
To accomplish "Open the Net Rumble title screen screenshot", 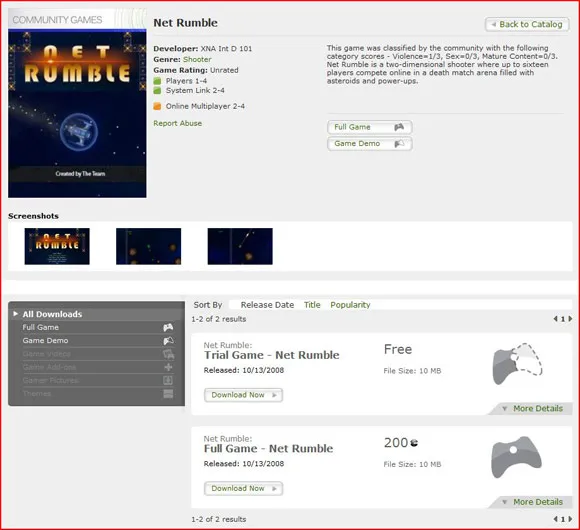I will pos(57,246).
